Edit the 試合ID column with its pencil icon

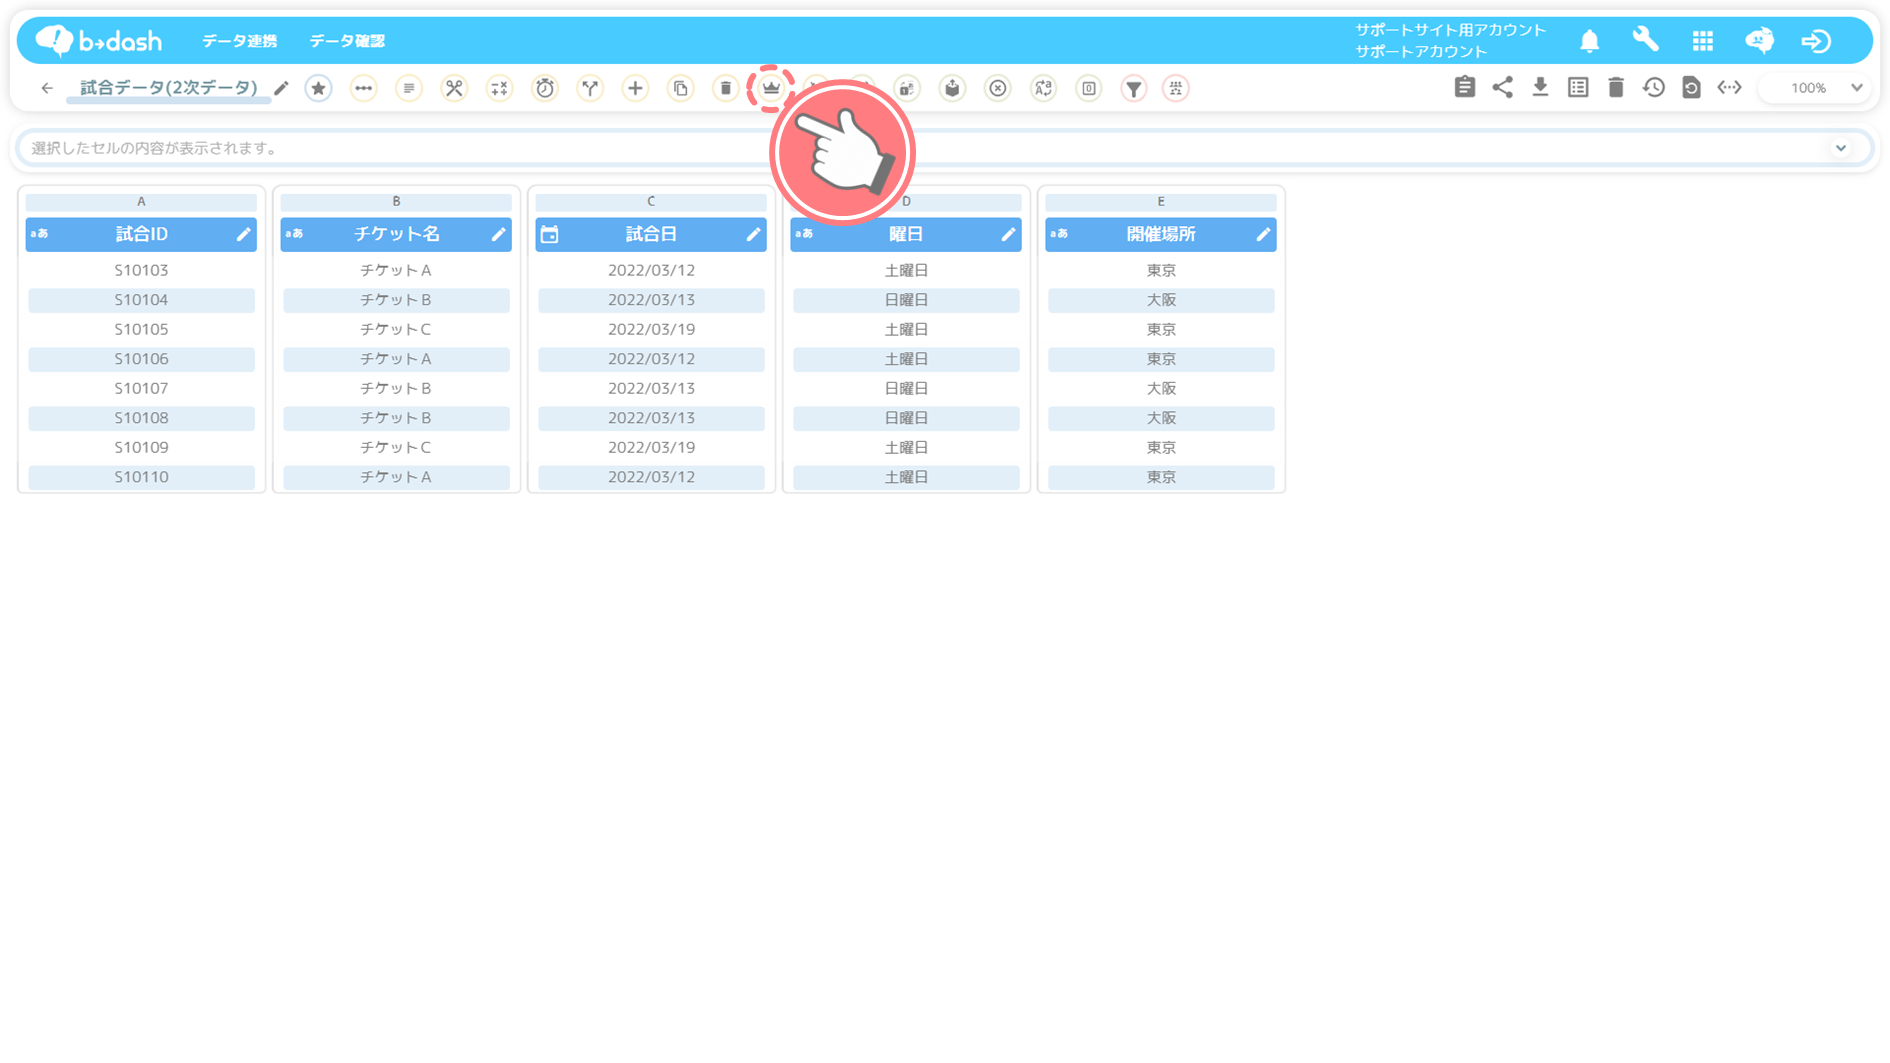[243, 234]
